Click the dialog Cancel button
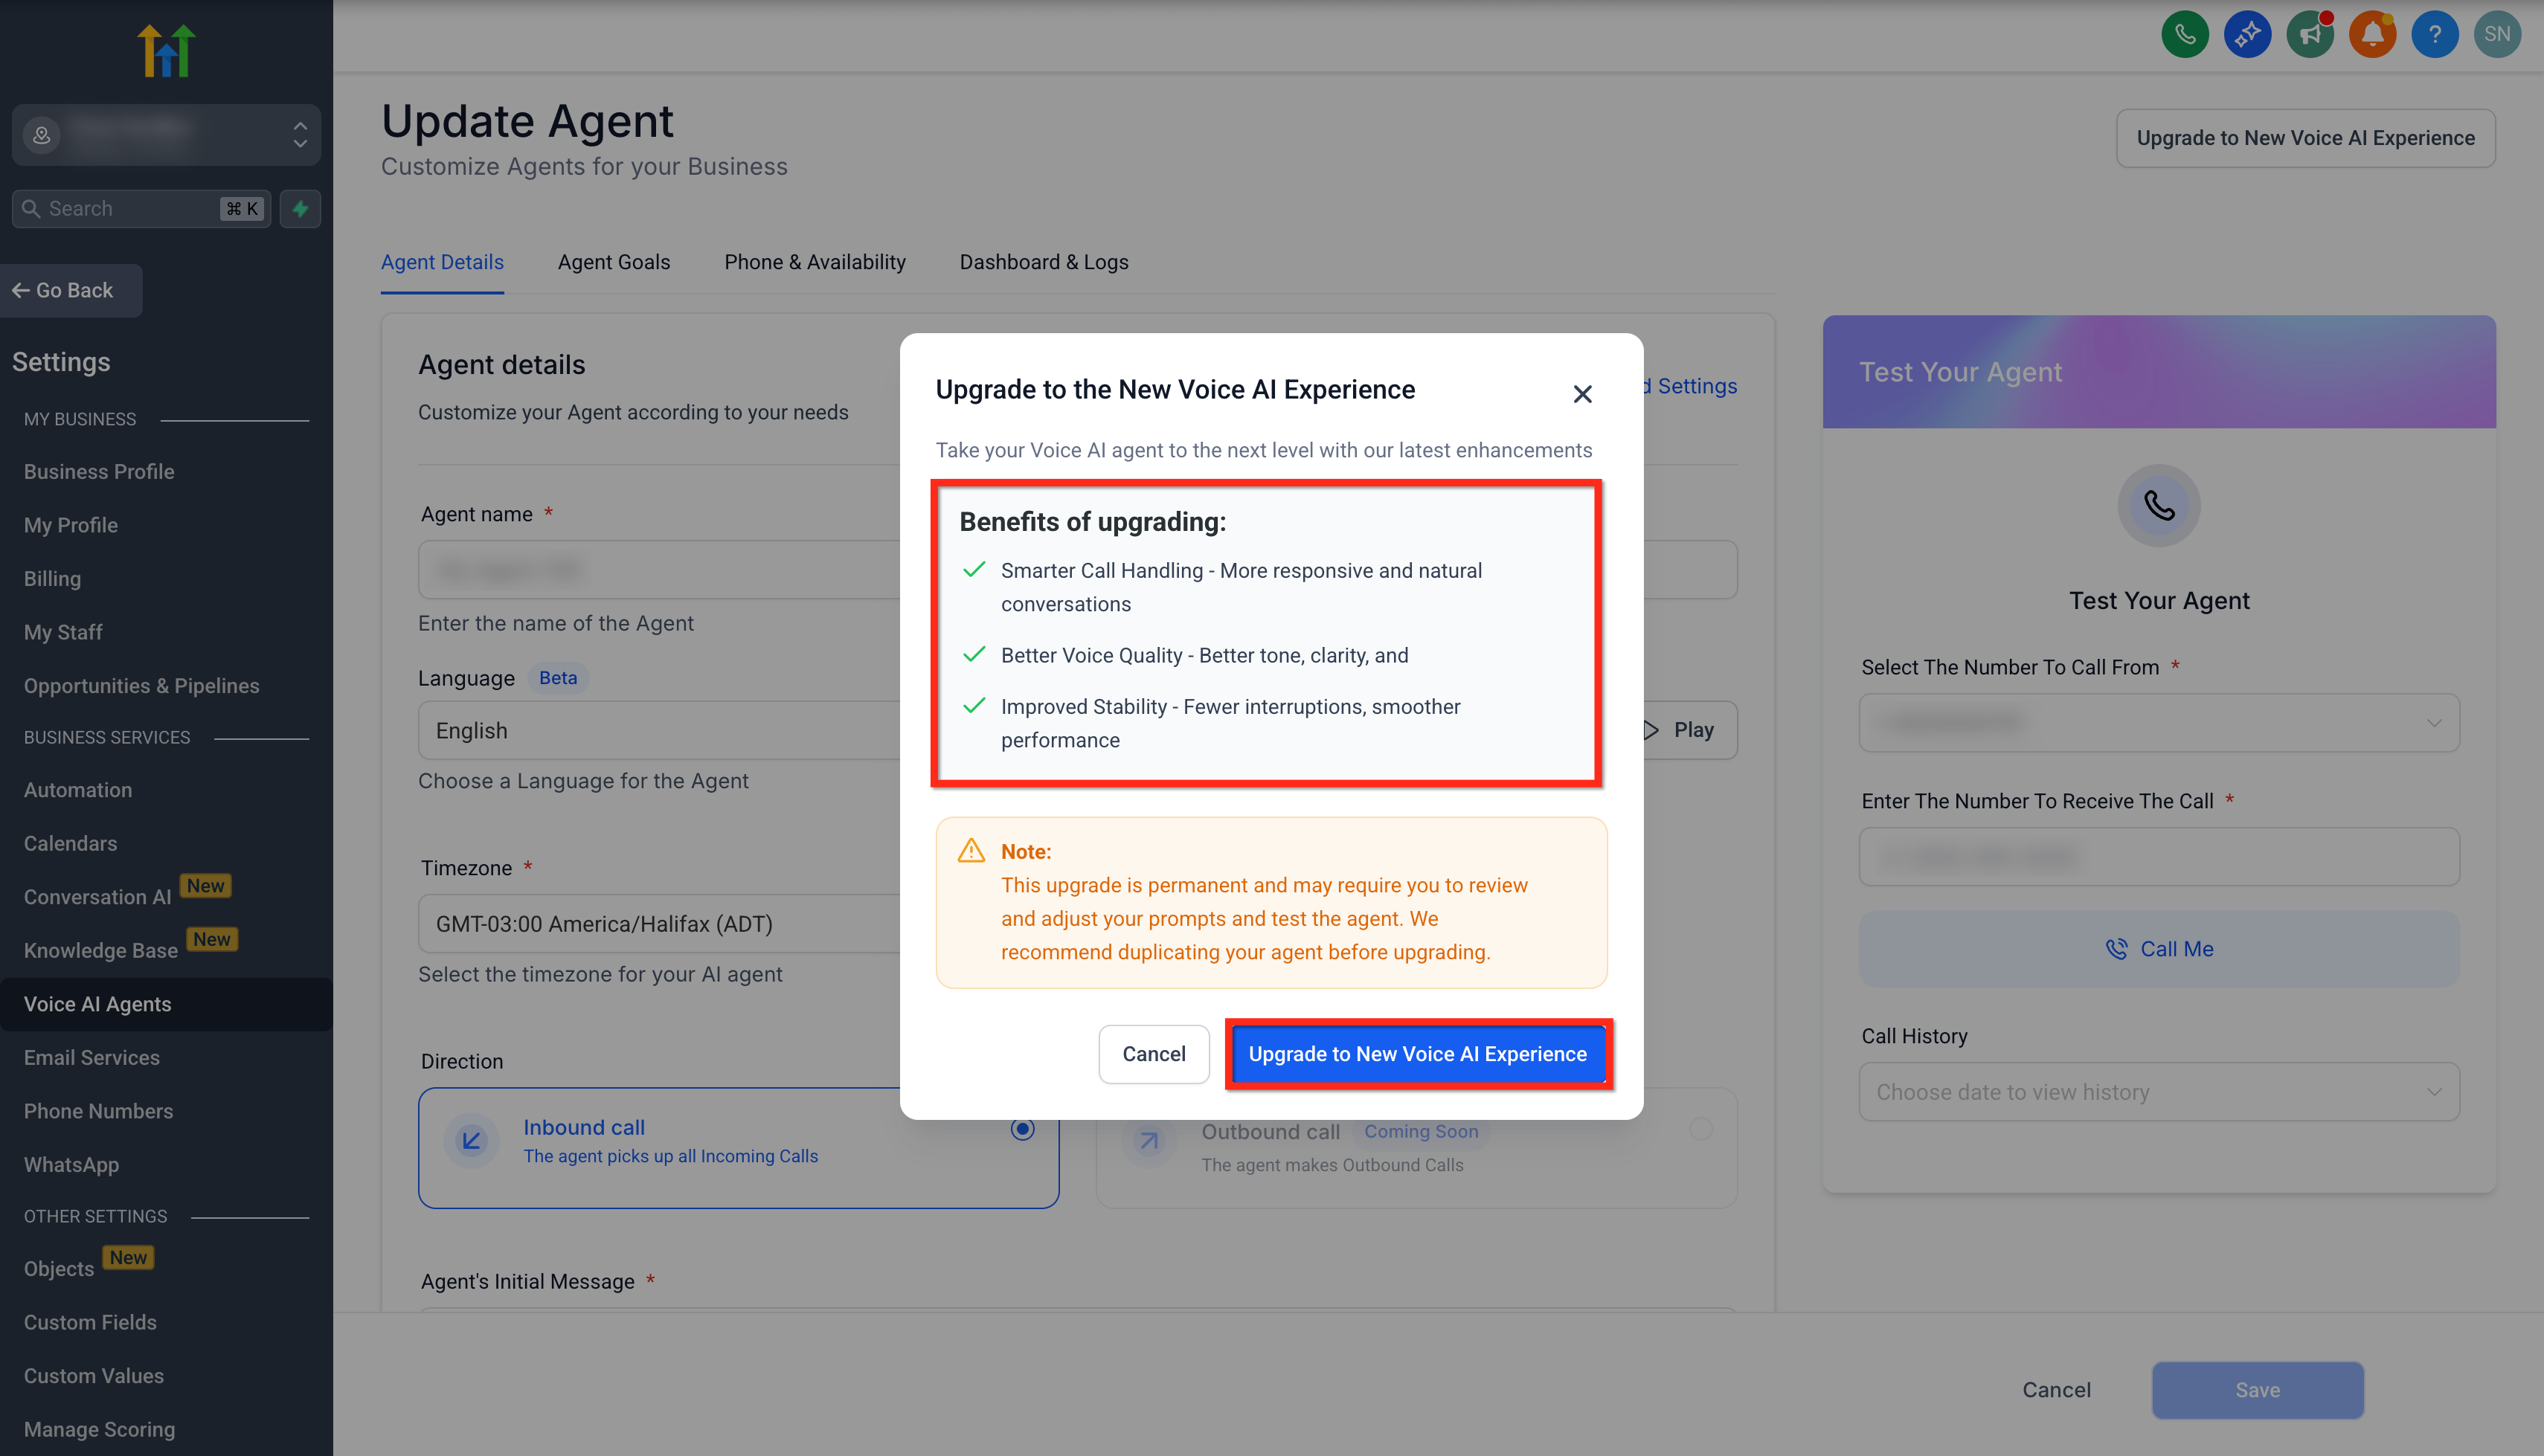 tap(1154, 1054)
